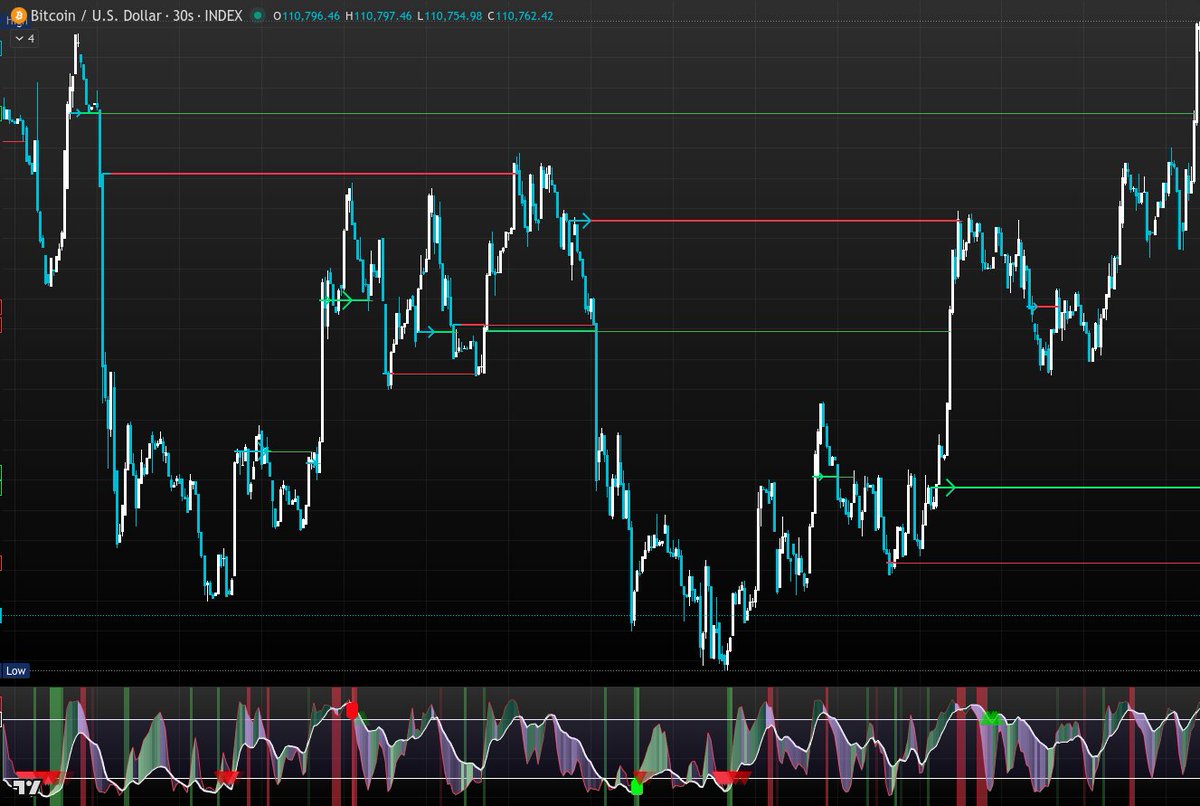Click the green arrow signal on the right side
This screenshot has width=1200, height=806.
point(950,486)
